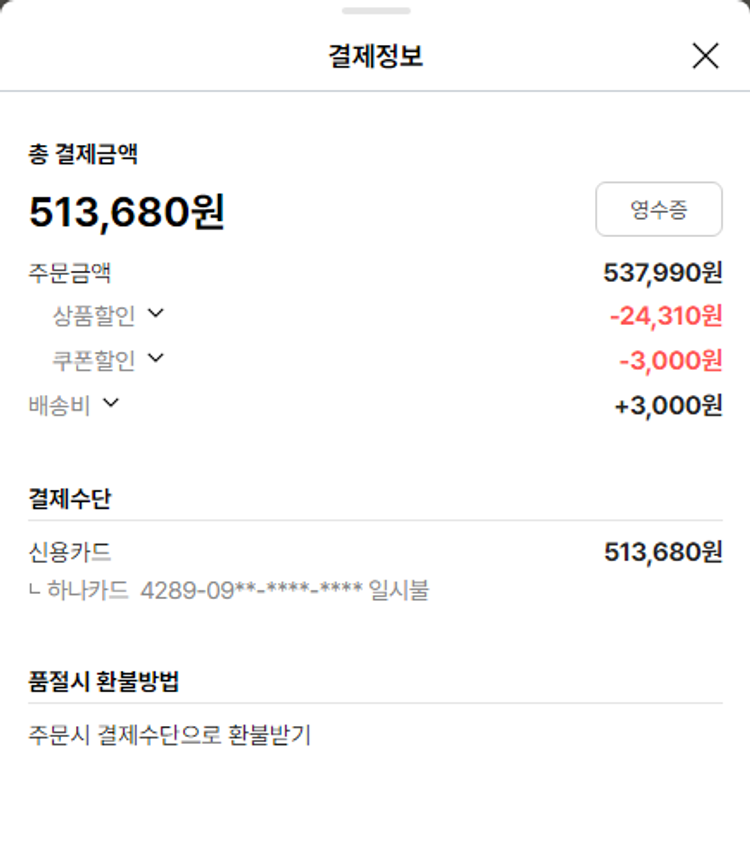This screenshot has width=750, height=855.
Task: Click the 513,680원 amount beside 신용카드
Action: pyautogui.click(x=662, y=552)
